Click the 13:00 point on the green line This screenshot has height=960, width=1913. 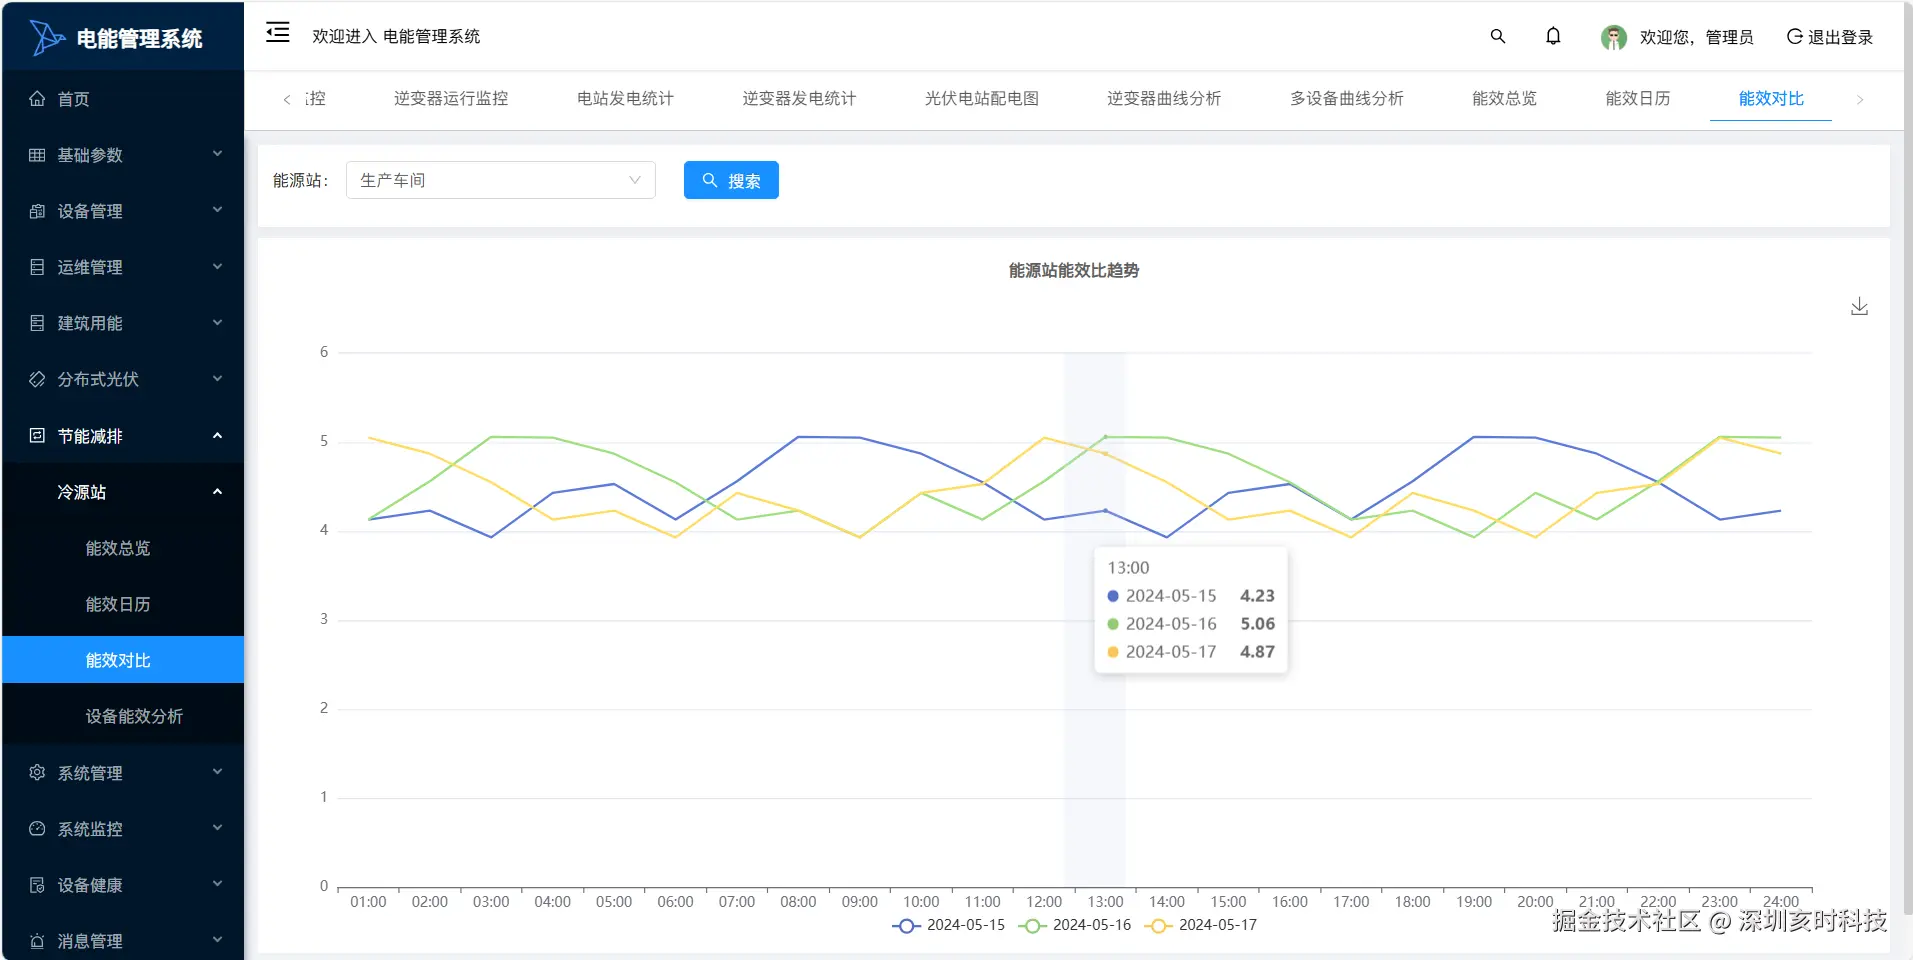(x=1105, y=436)
